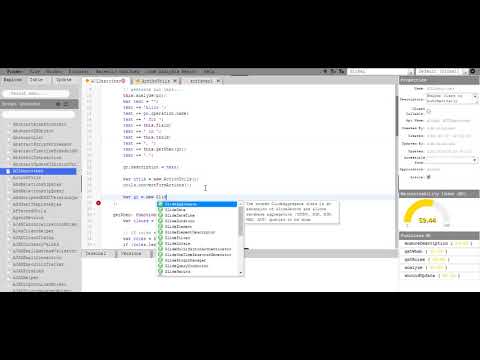Open the Accessible from dropdown
The height and width of the screenshot is (360, 480).
click(x=452, y=160)
